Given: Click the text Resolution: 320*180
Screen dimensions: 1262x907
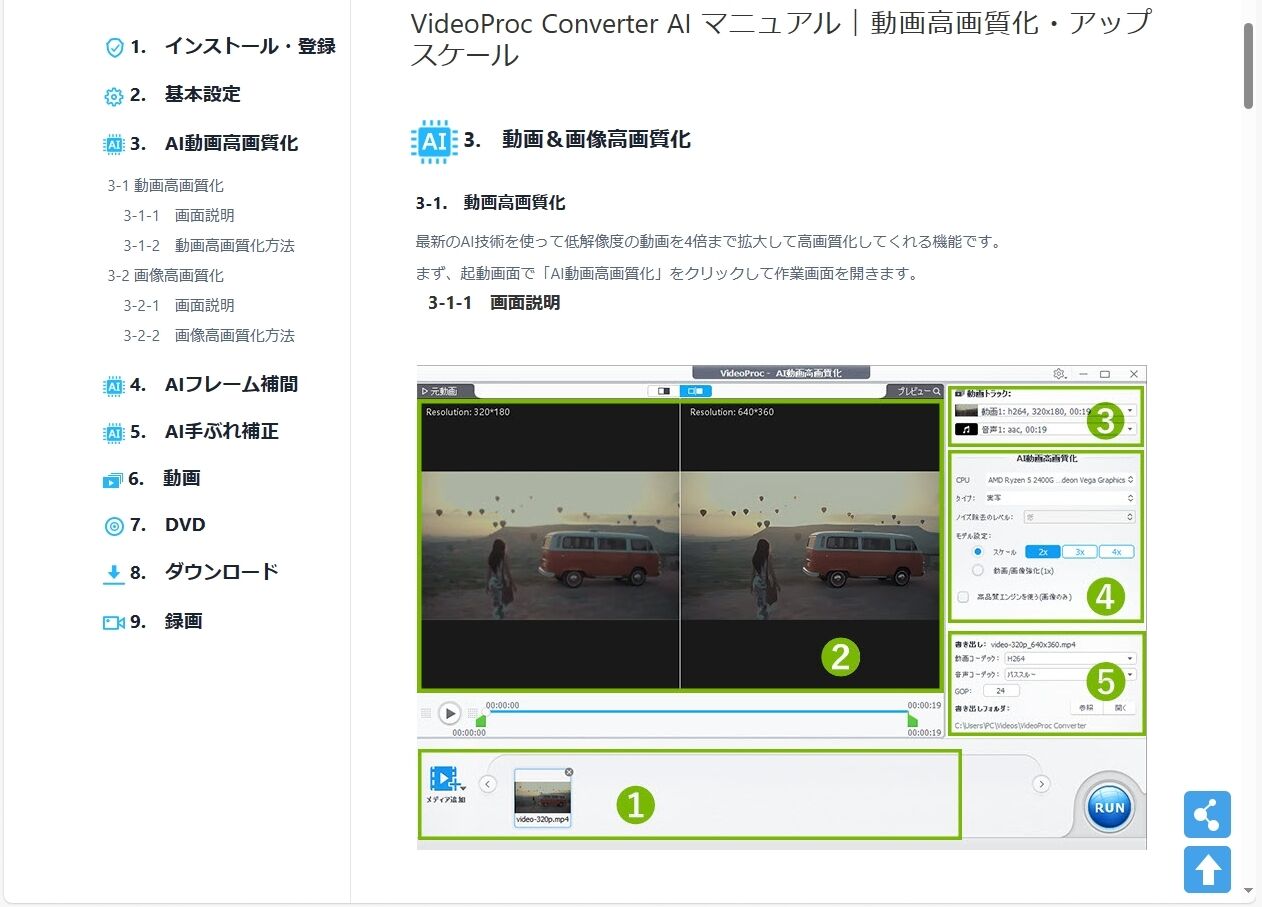Looking at the screenshot, I should tap(467, 412).
